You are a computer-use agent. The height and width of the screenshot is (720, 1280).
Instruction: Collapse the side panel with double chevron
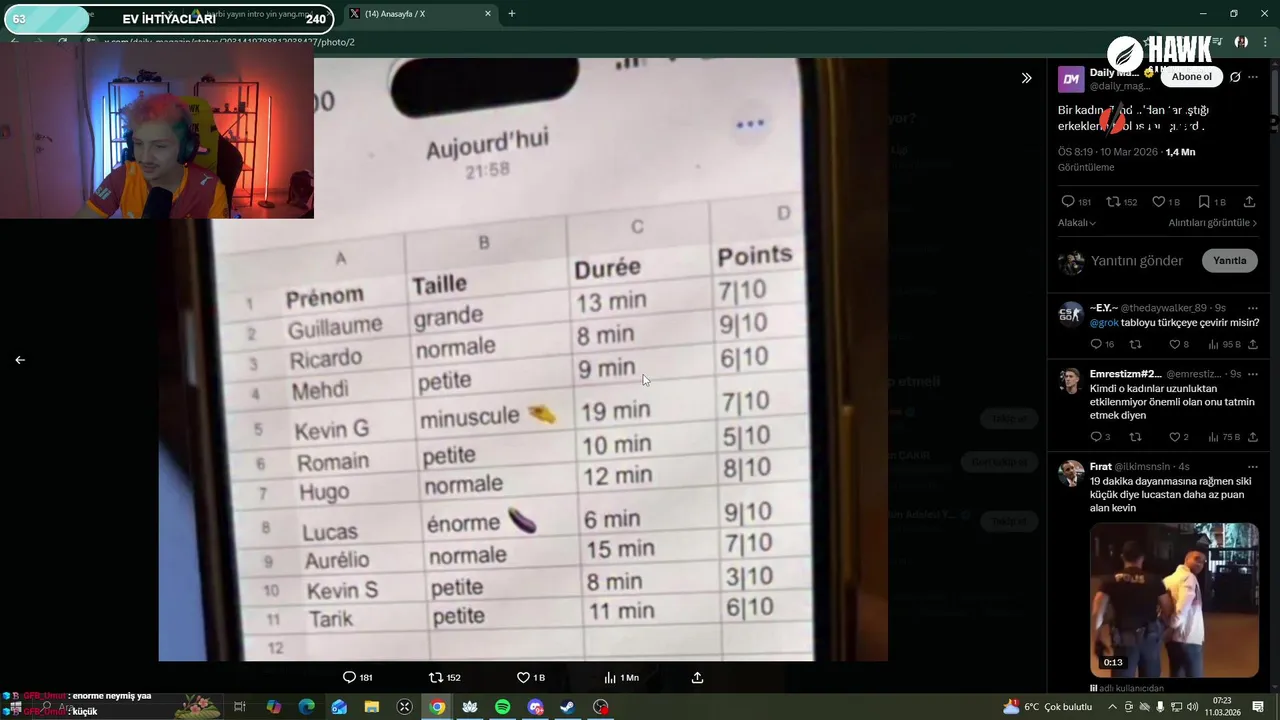click(1026, 78)
